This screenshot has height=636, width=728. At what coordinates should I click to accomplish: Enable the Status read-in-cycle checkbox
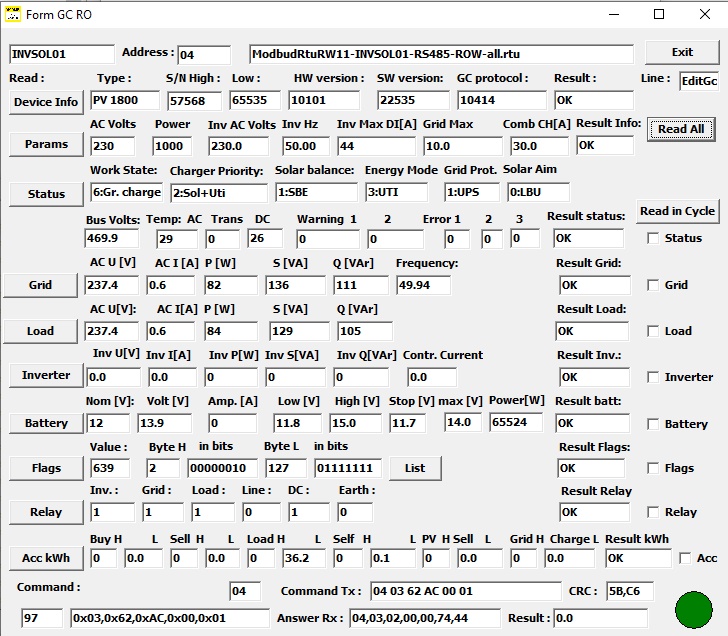[x=654, y=238]
